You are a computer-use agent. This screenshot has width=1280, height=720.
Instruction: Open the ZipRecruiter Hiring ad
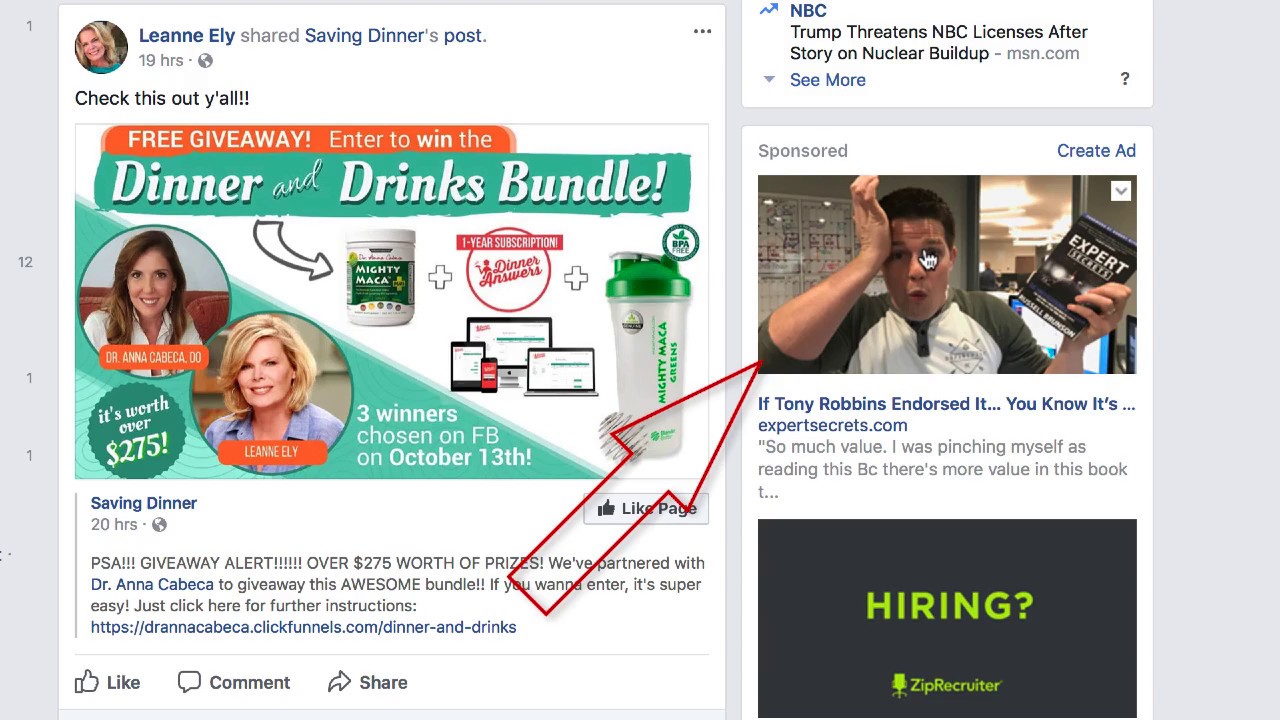click(947, 618)
